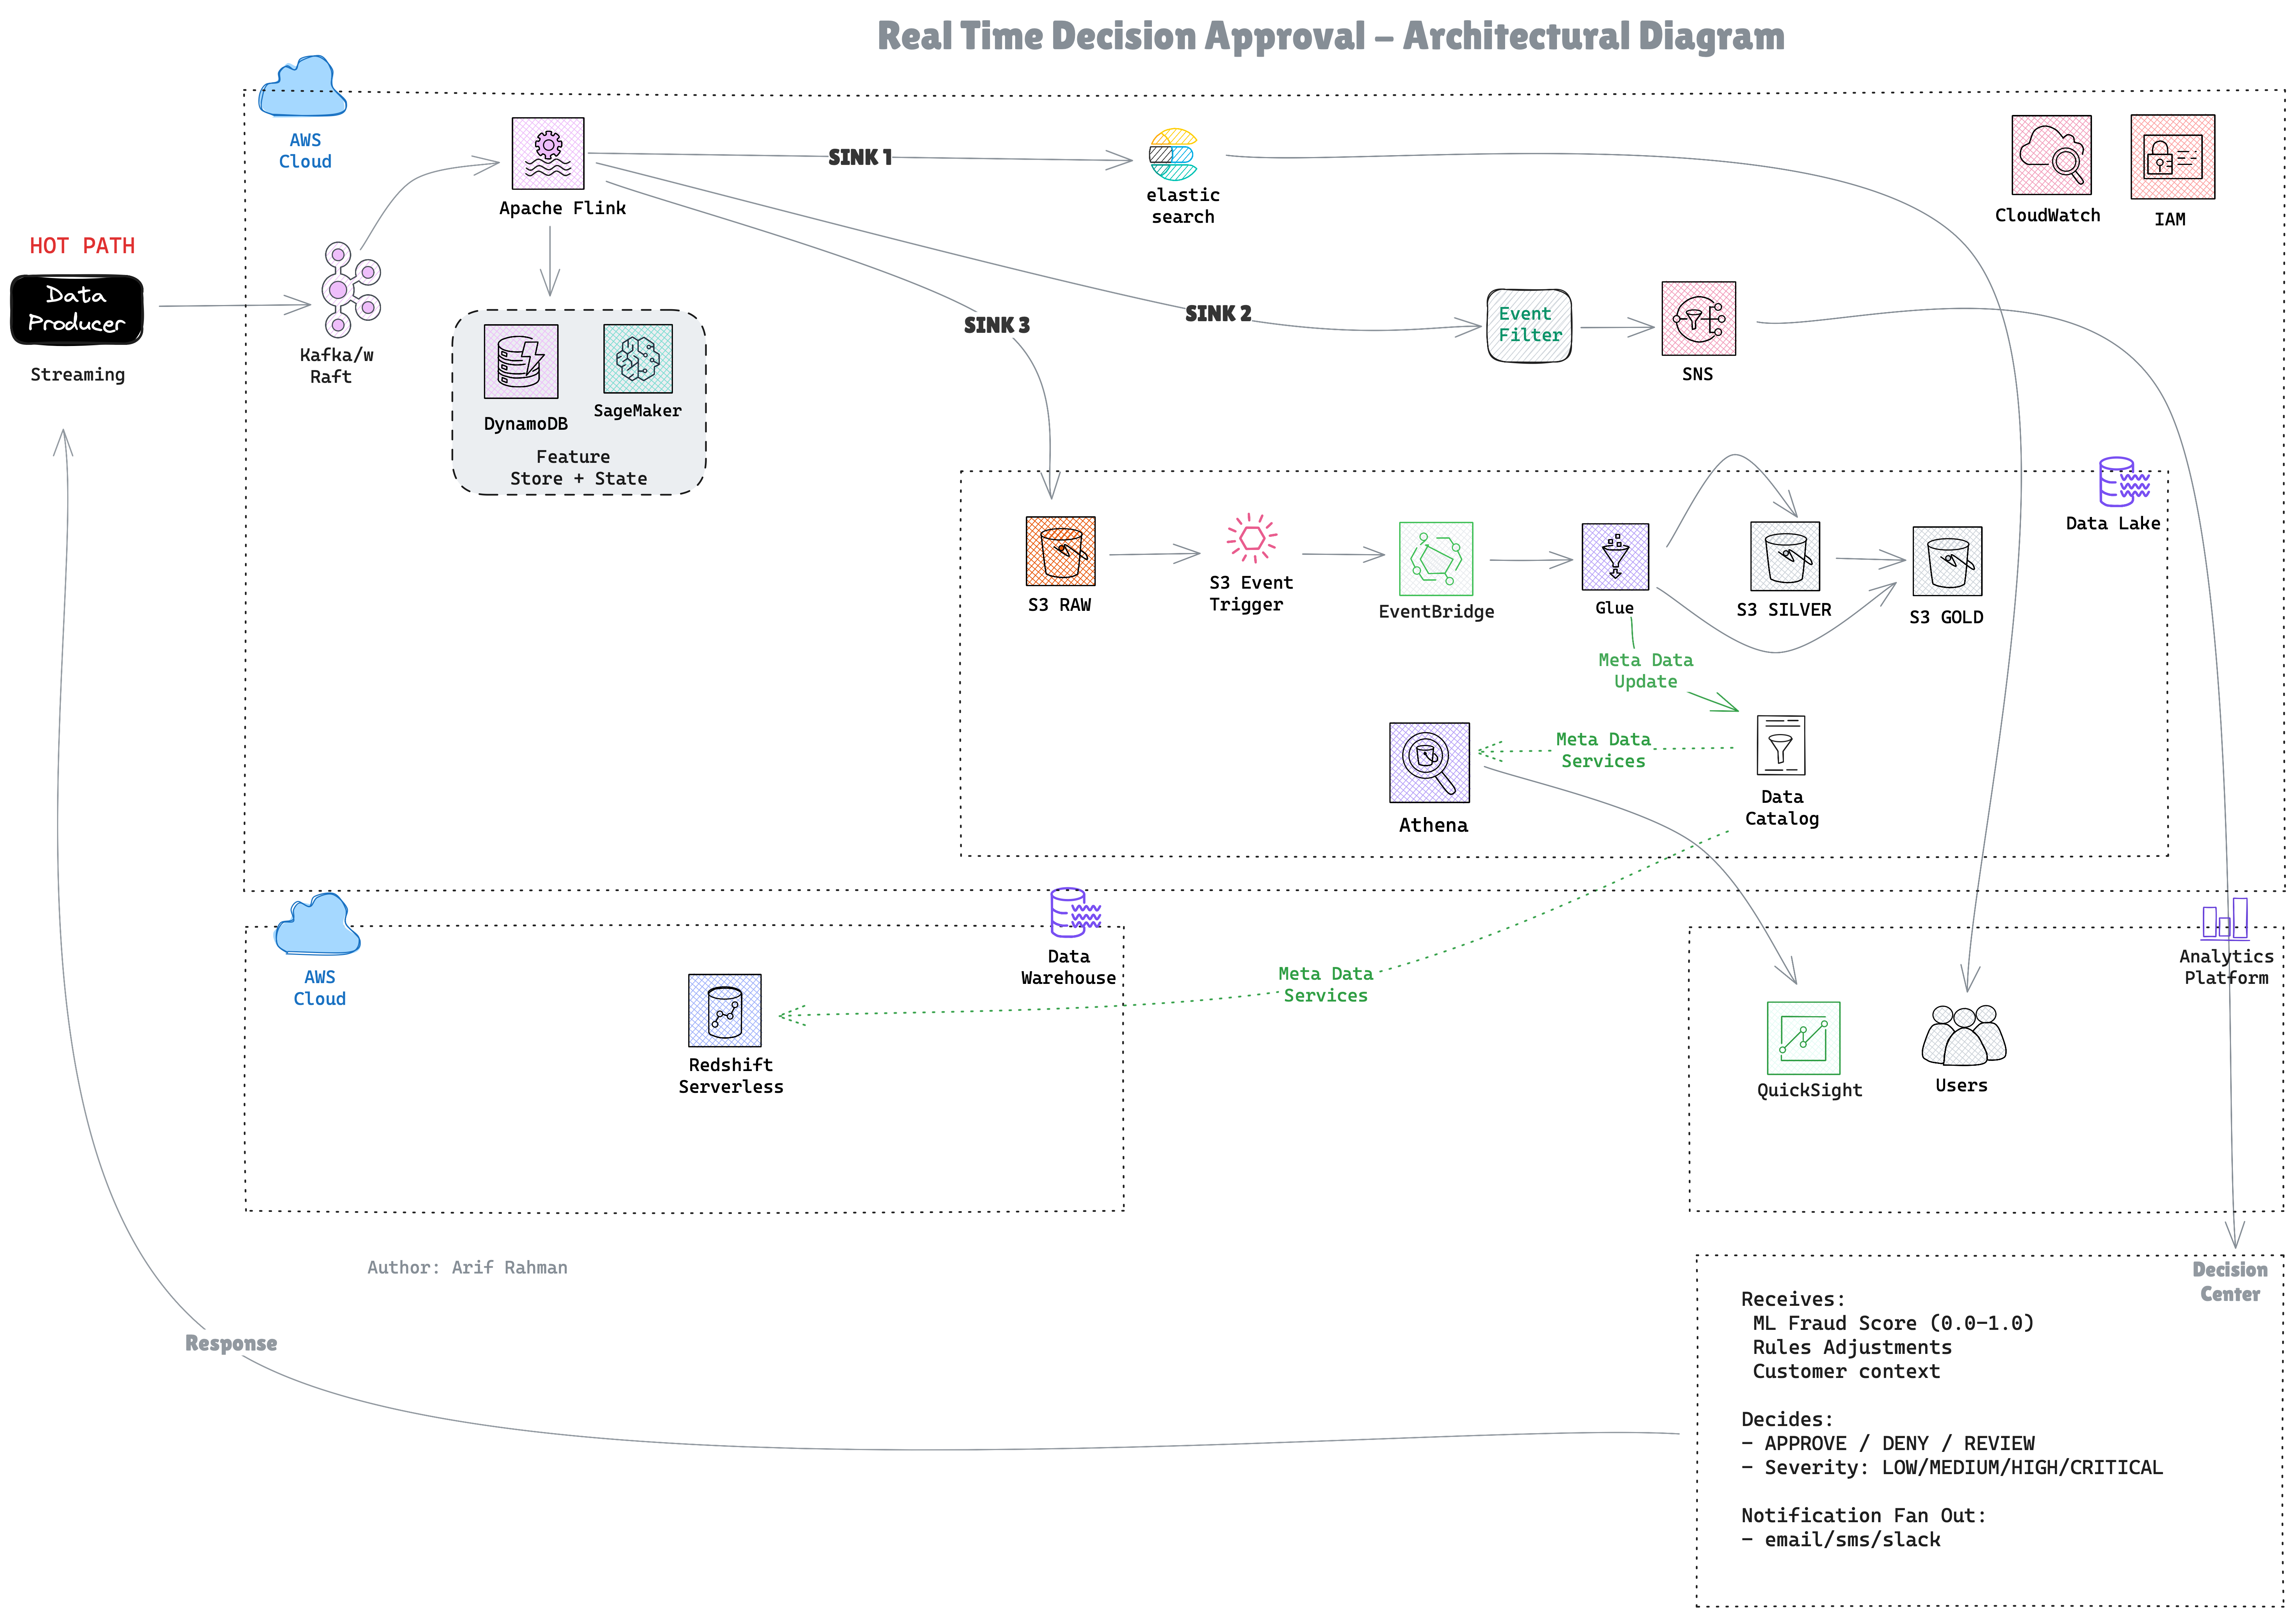Click the CloudWatch icon
This screenshot has height=1618, width=2296.
[x=2051, y=156]
